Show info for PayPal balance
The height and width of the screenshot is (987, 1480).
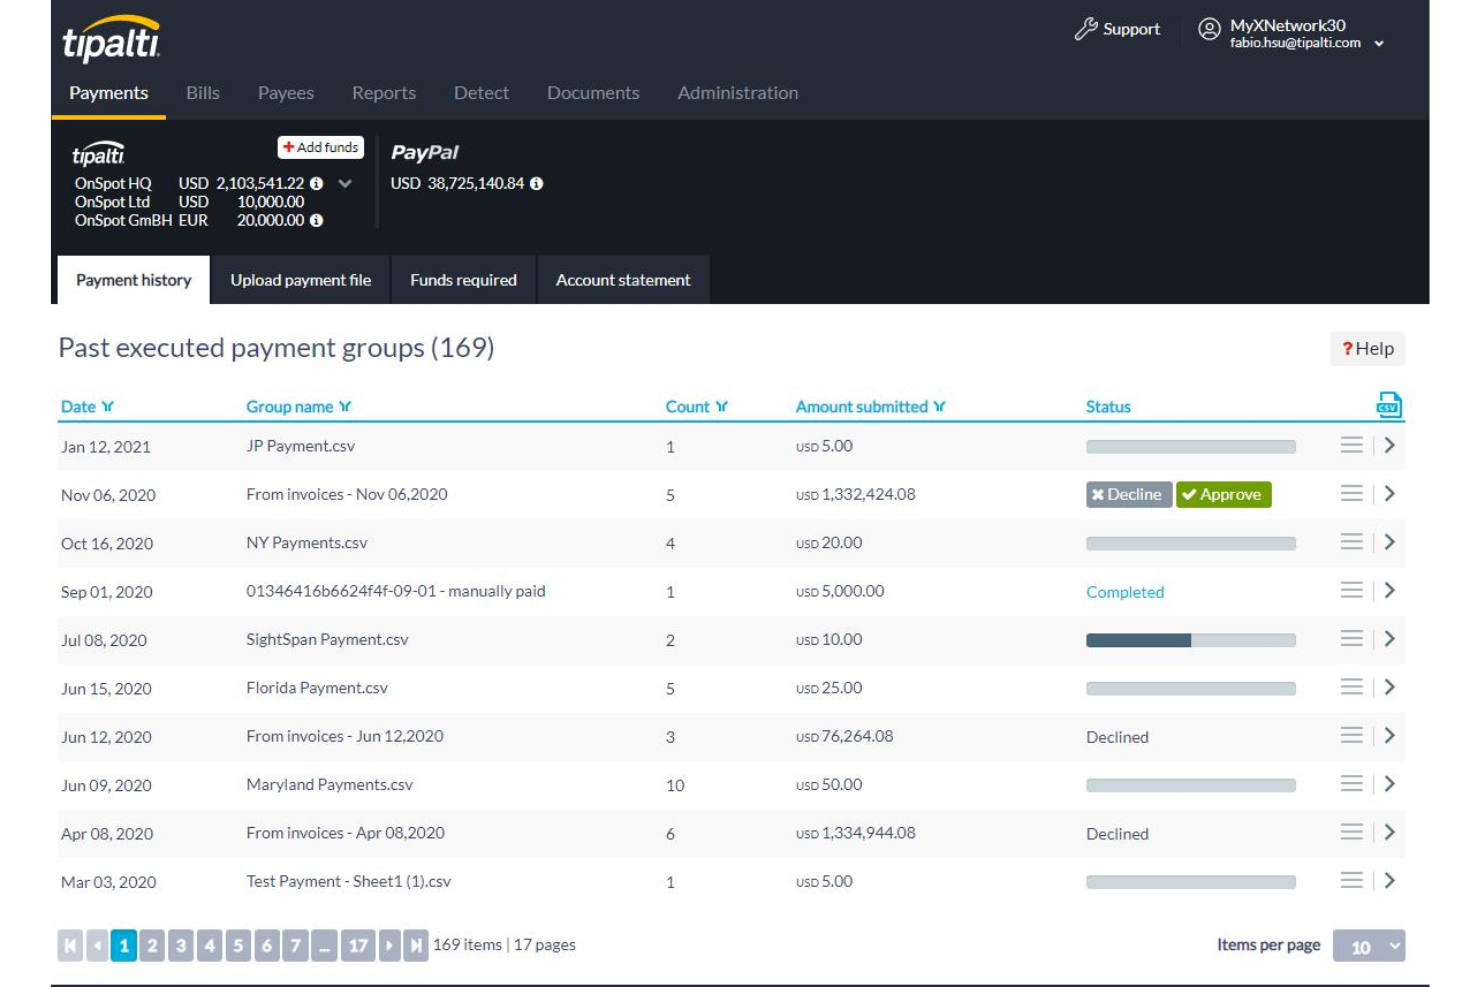536,183
